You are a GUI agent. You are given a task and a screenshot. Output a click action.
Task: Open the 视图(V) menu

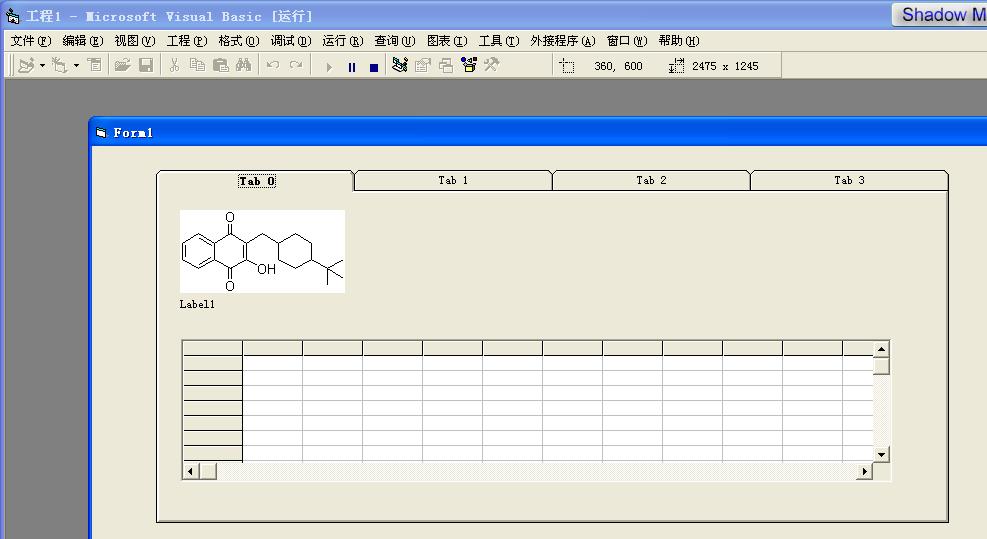pos(135,41)
